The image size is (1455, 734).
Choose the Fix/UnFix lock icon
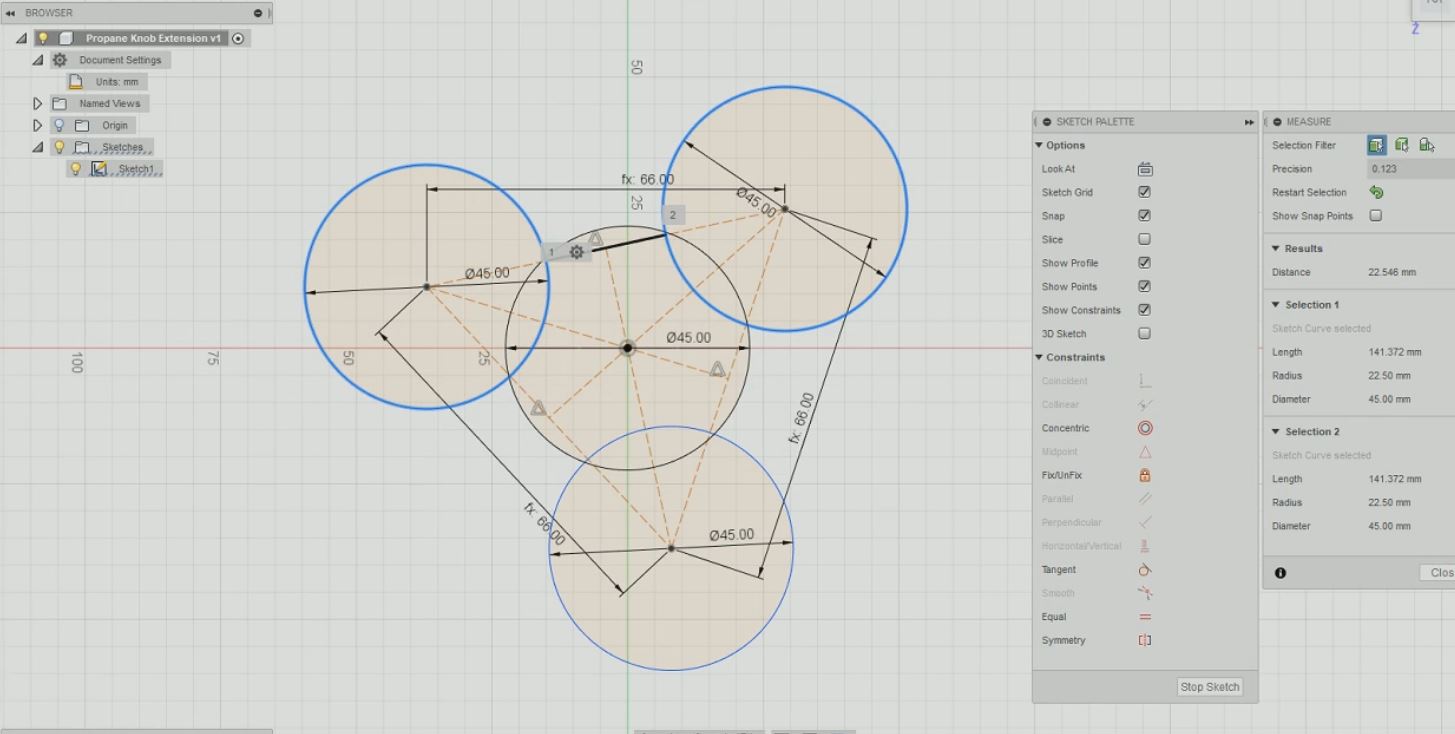tap(1145, 476)
